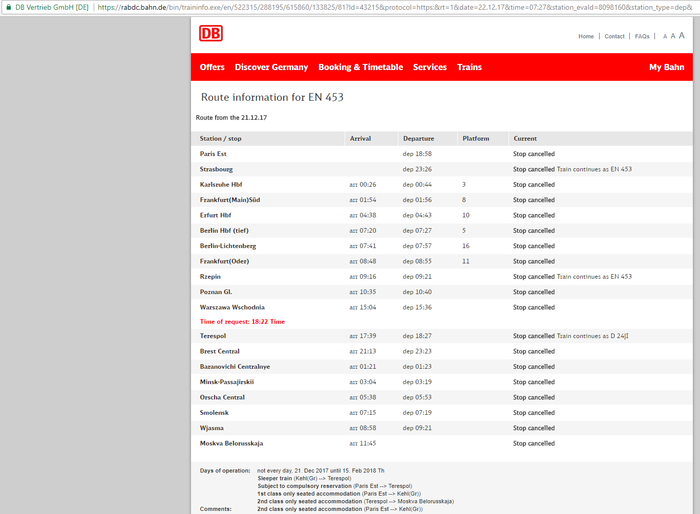700x514 pixels.
Task: Open the Trains menu
Action: coord(469,67)
